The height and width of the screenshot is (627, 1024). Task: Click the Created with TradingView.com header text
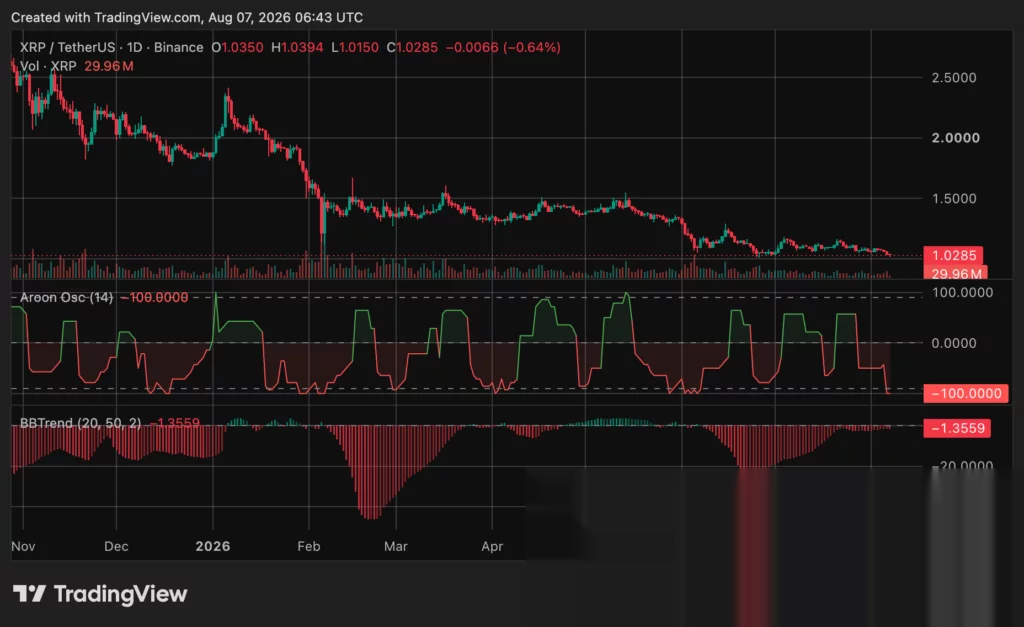187,18
